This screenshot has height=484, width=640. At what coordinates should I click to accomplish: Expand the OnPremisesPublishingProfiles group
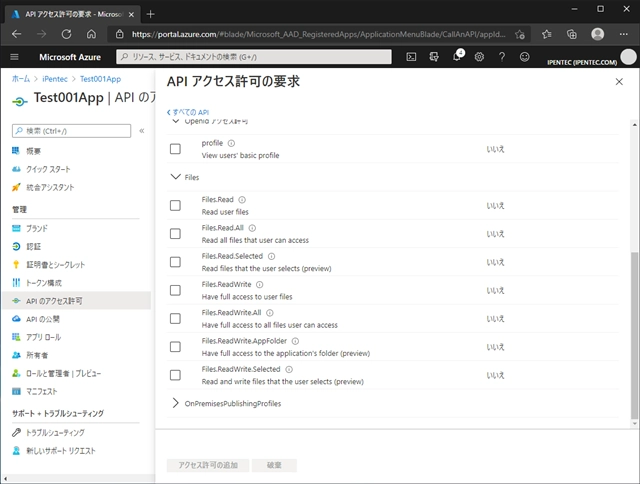pos(176,403)
